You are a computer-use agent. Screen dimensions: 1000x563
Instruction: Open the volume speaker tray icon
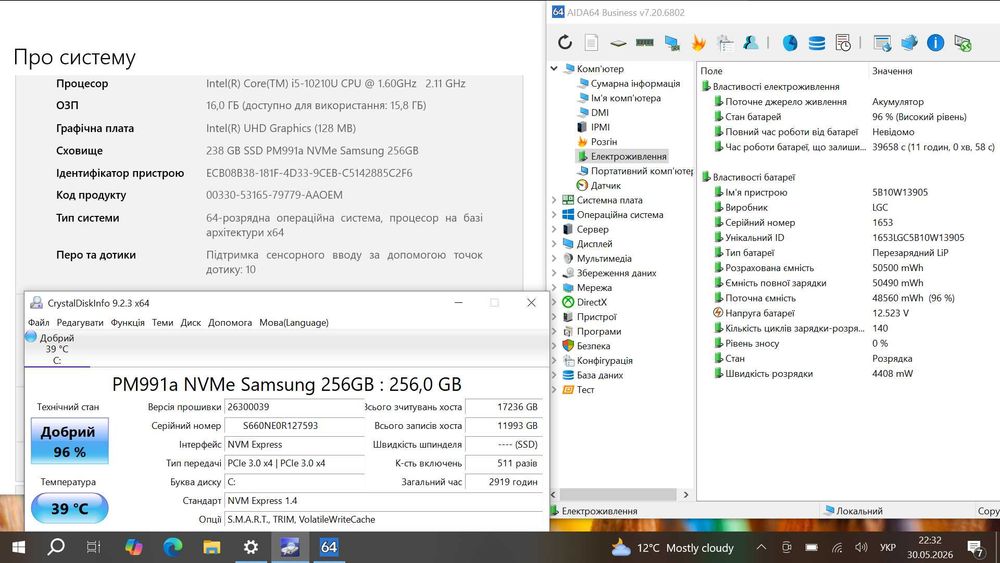pyautogui.click(x=861, y=547)
